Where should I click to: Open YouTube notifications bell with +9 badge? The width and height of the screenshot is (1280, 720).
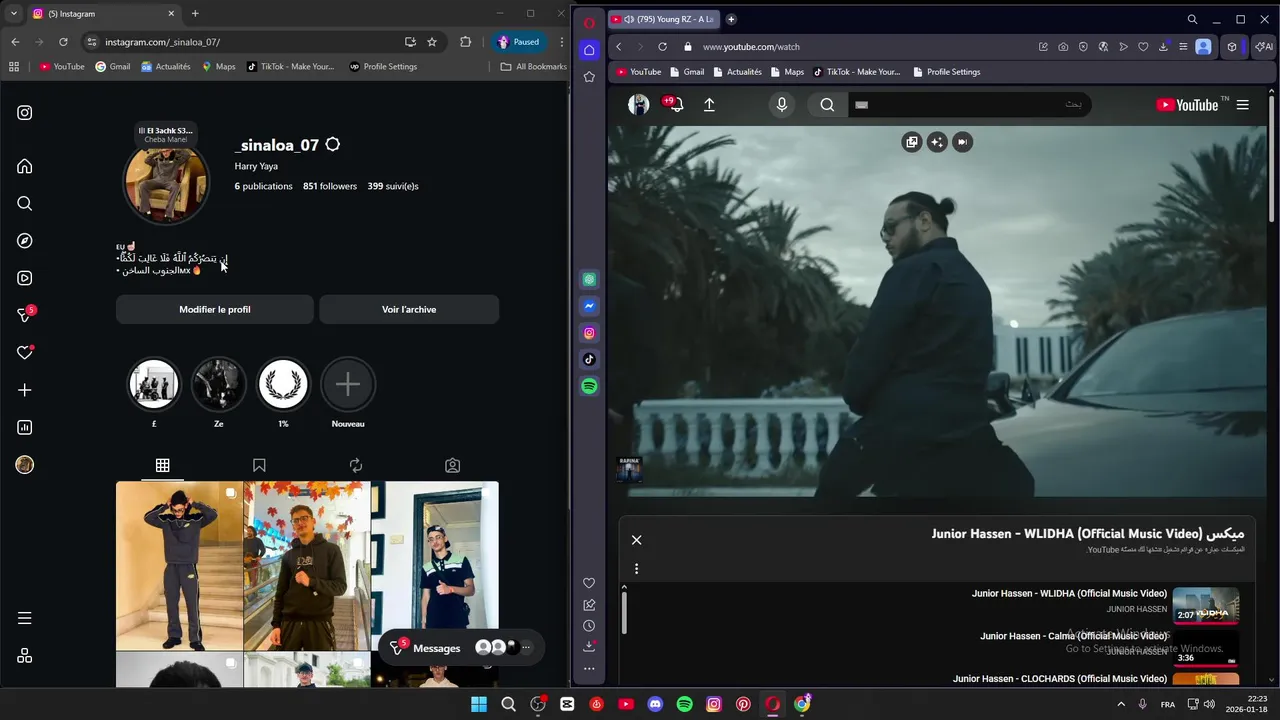tap(675, 104)
